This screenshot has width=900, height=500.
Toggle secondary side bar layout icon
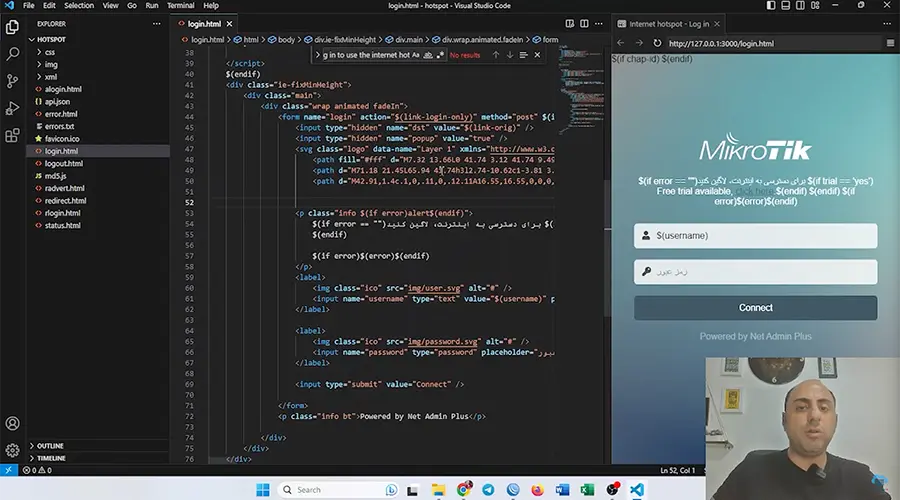pos(800,5)
